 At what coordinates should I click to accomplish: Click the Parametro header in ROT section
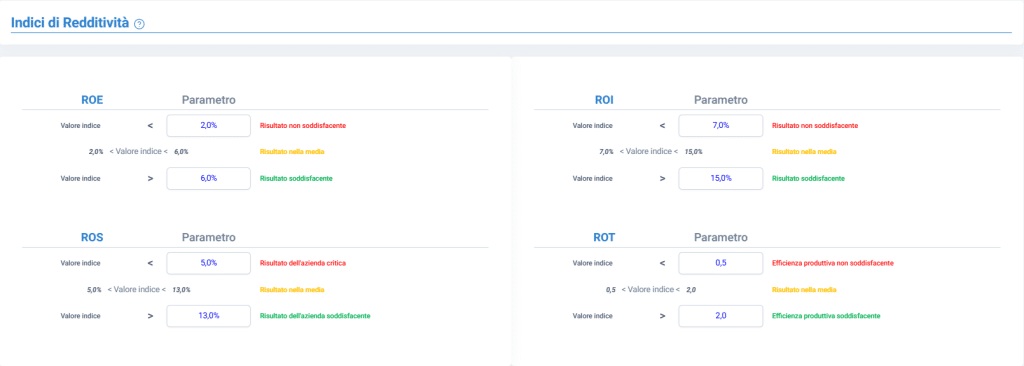tap(720, 238)
